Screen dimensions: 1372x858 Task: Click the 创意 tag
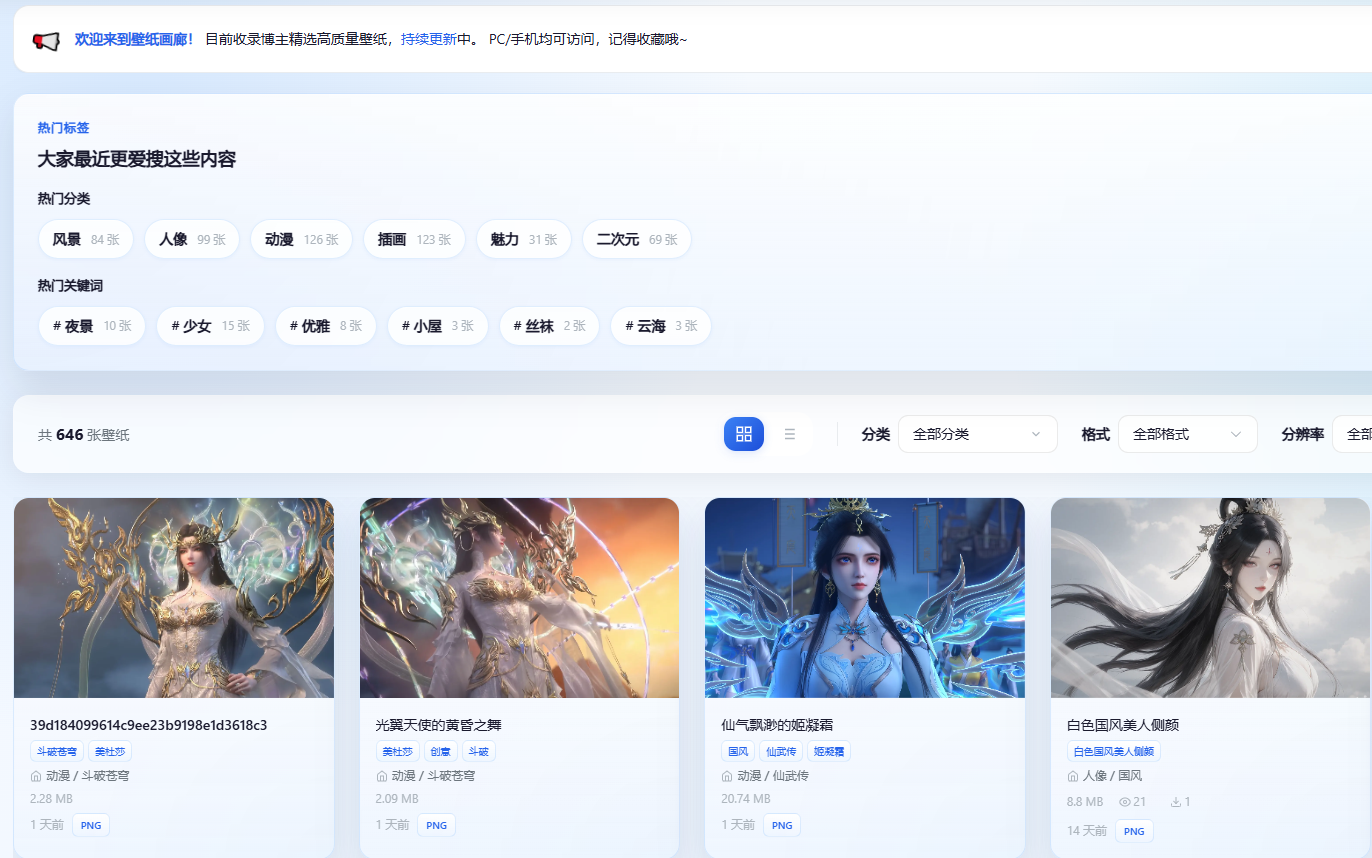(441, 751)
